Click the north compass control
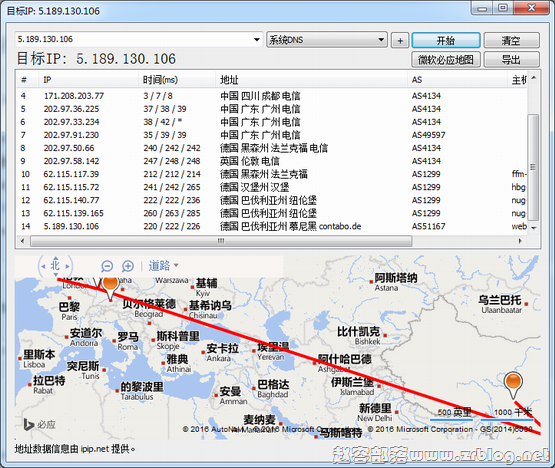555x468 pixels. coord(55,265)
